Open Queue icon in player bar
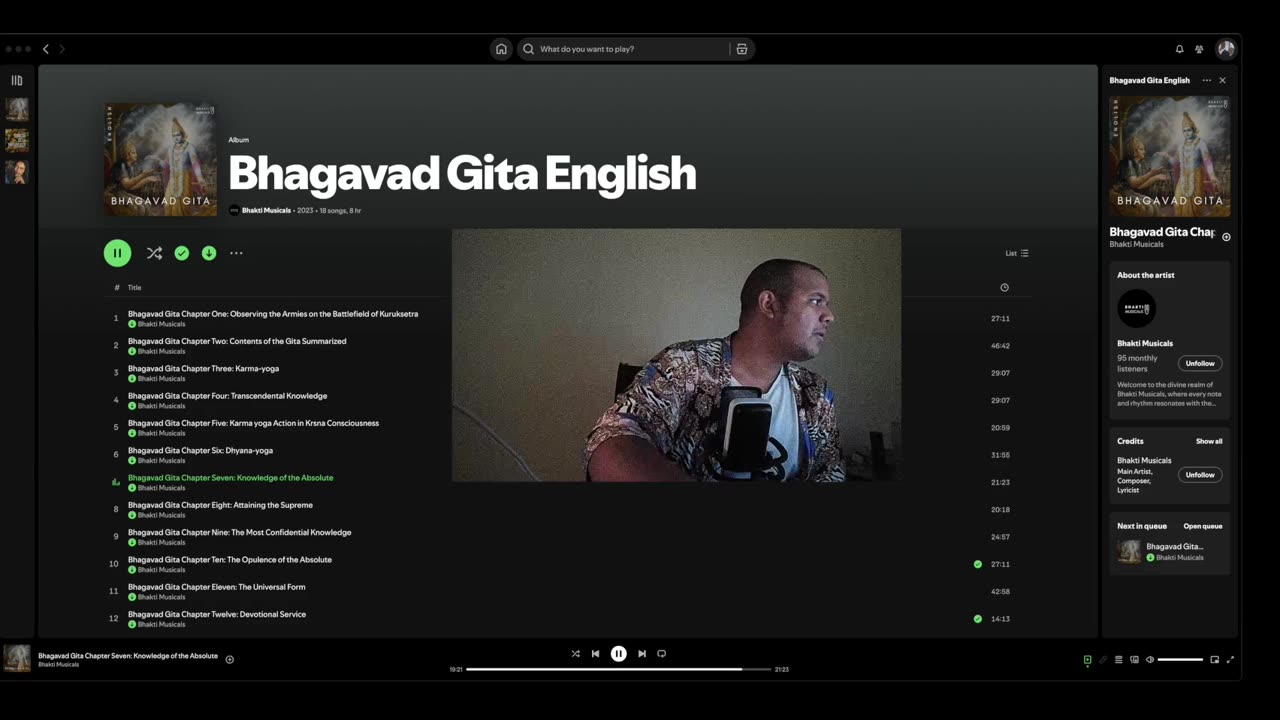The image size is (1280, 720). point(1119,660)
